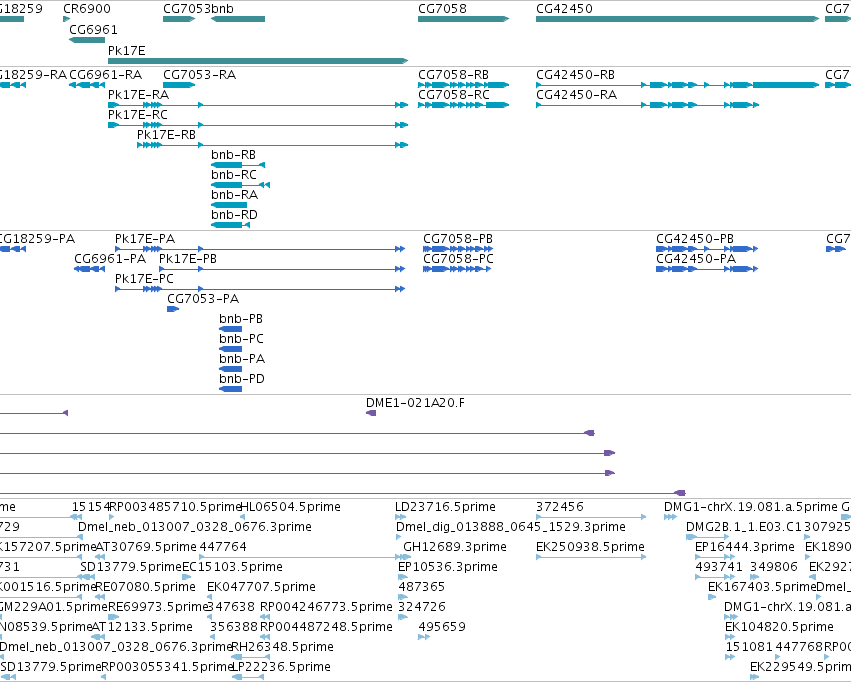Open the EC15103.5prime EST label

click(x=232, y=567)
